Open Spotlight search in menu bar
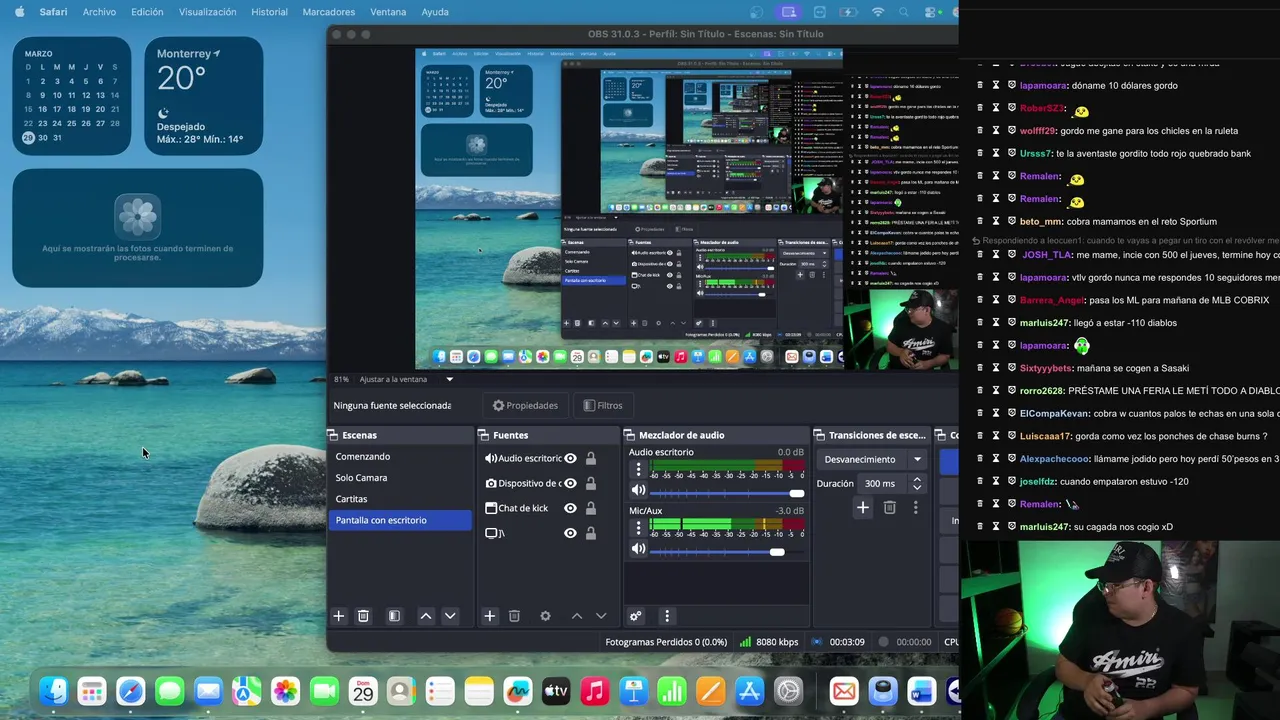1280x720 pixels. tap(905, 12)
